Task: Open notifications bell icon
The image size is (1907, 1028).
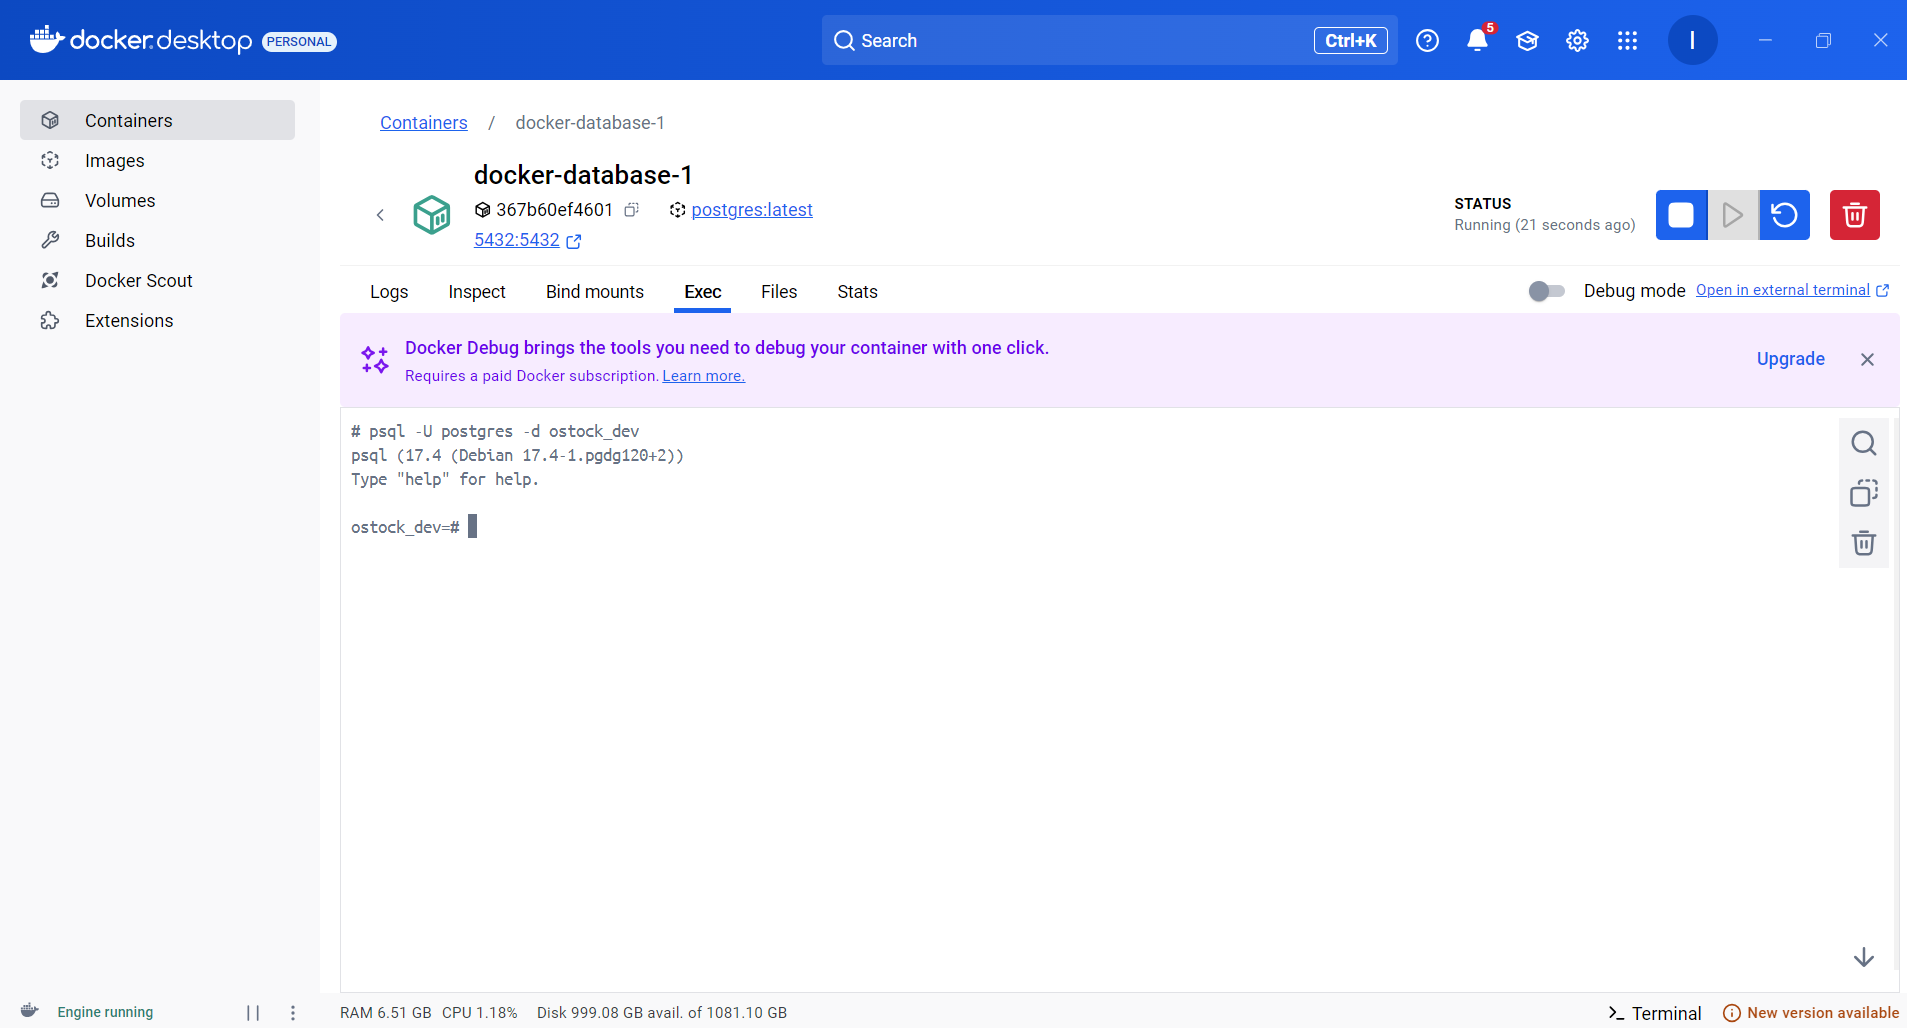Action: (x=1477, y=40)
